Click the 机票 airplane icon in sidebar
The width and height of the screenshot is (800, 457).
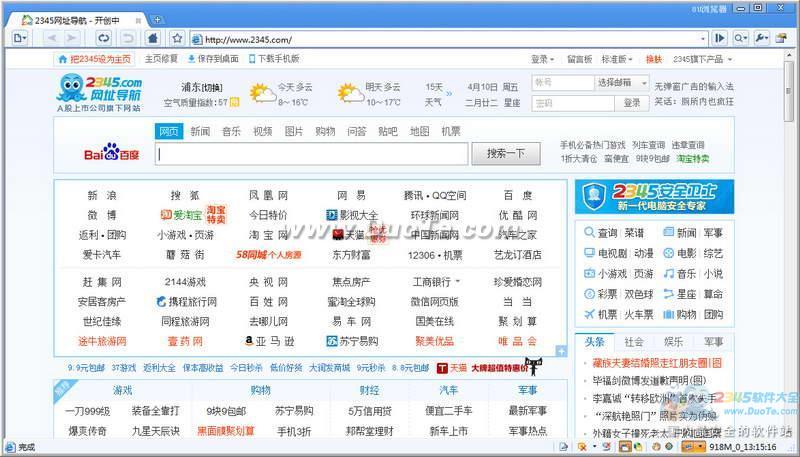(589, 314)
